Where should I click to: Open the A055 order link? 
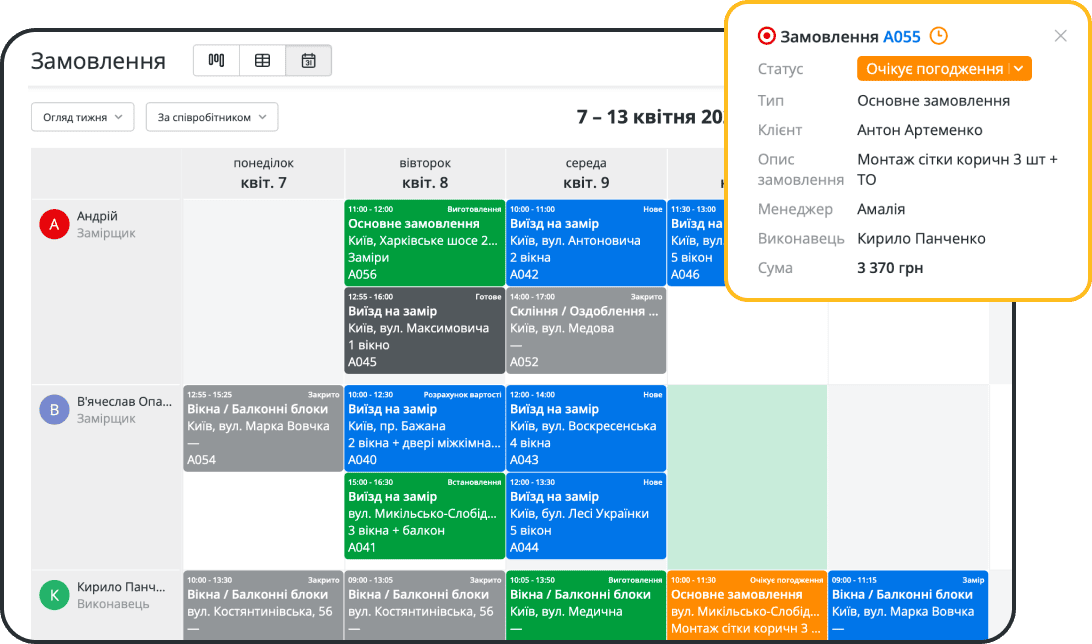901,37
